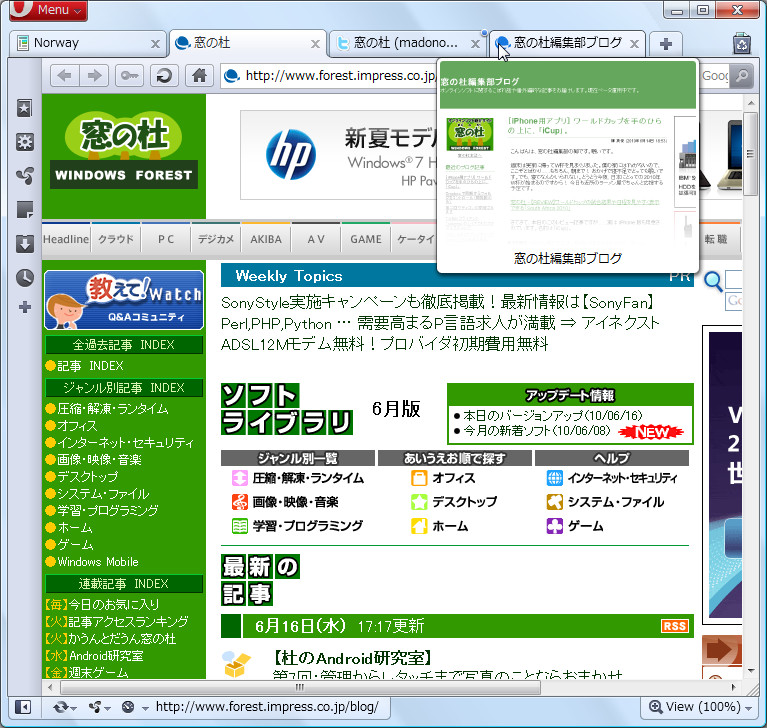Click the 窓の杜編集部ブログ tab preview thumbnail
Viewport: 767px width, 728px height.
click(567, 153)
